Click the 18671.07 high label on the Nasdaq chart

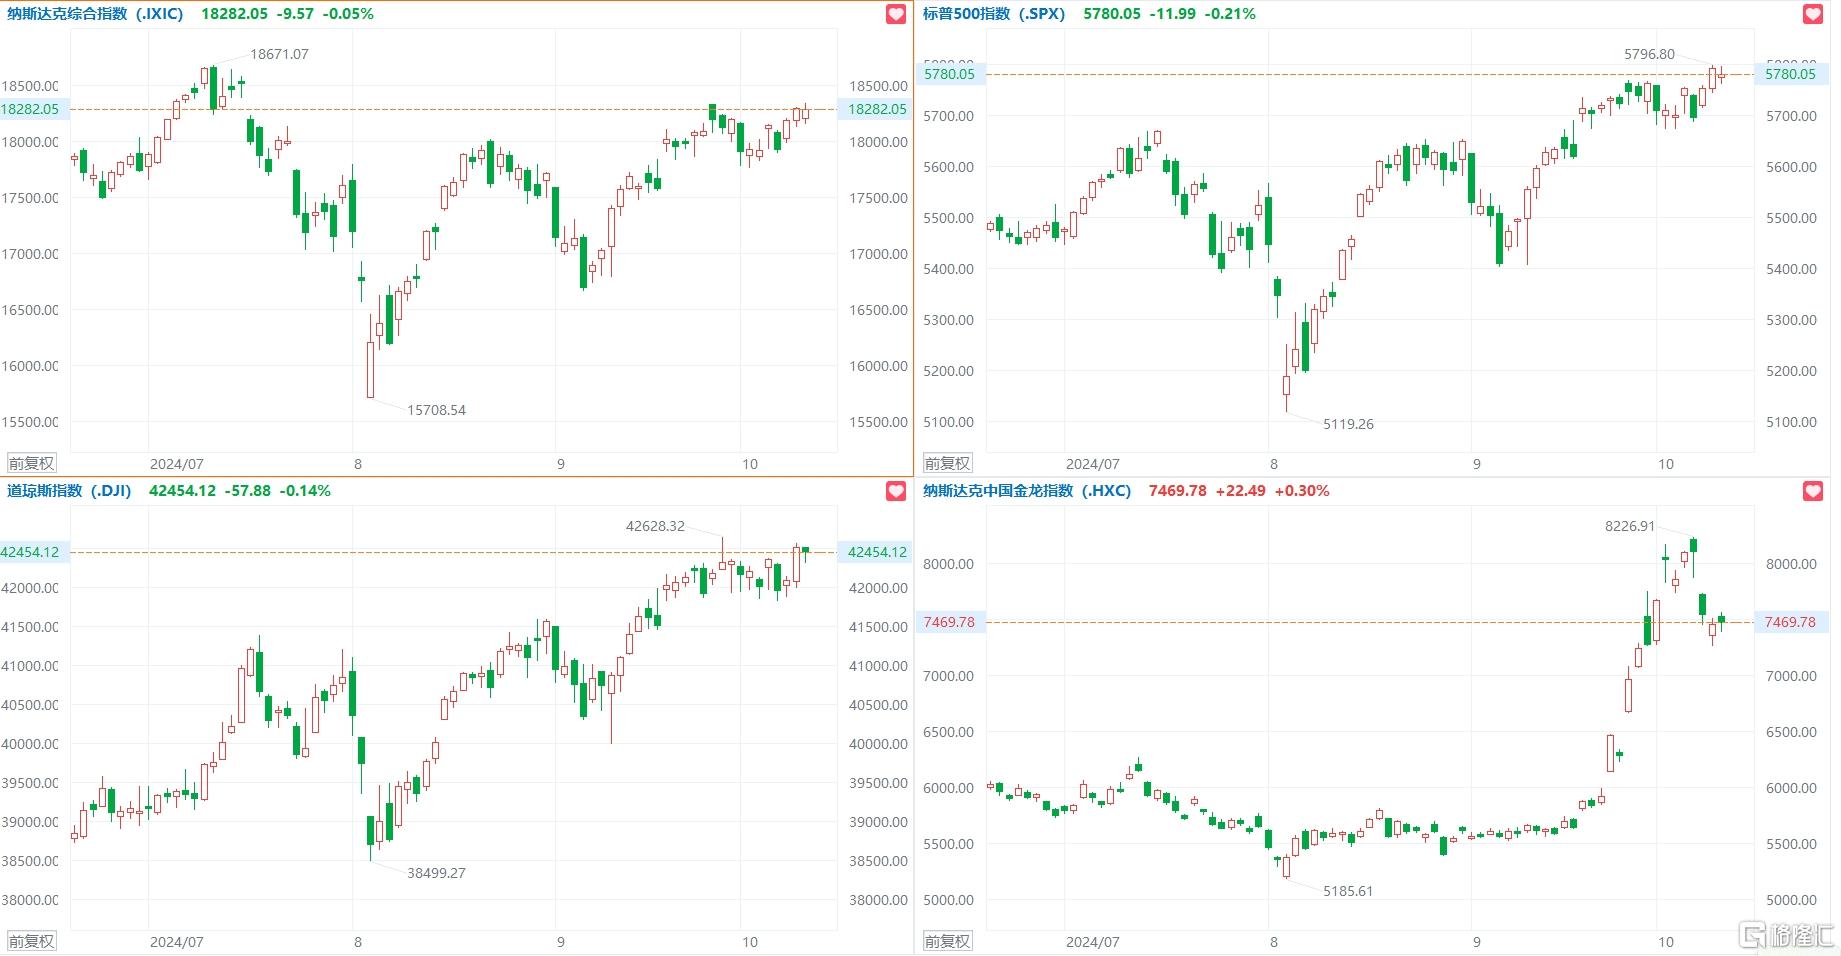[x=279, y=54]
